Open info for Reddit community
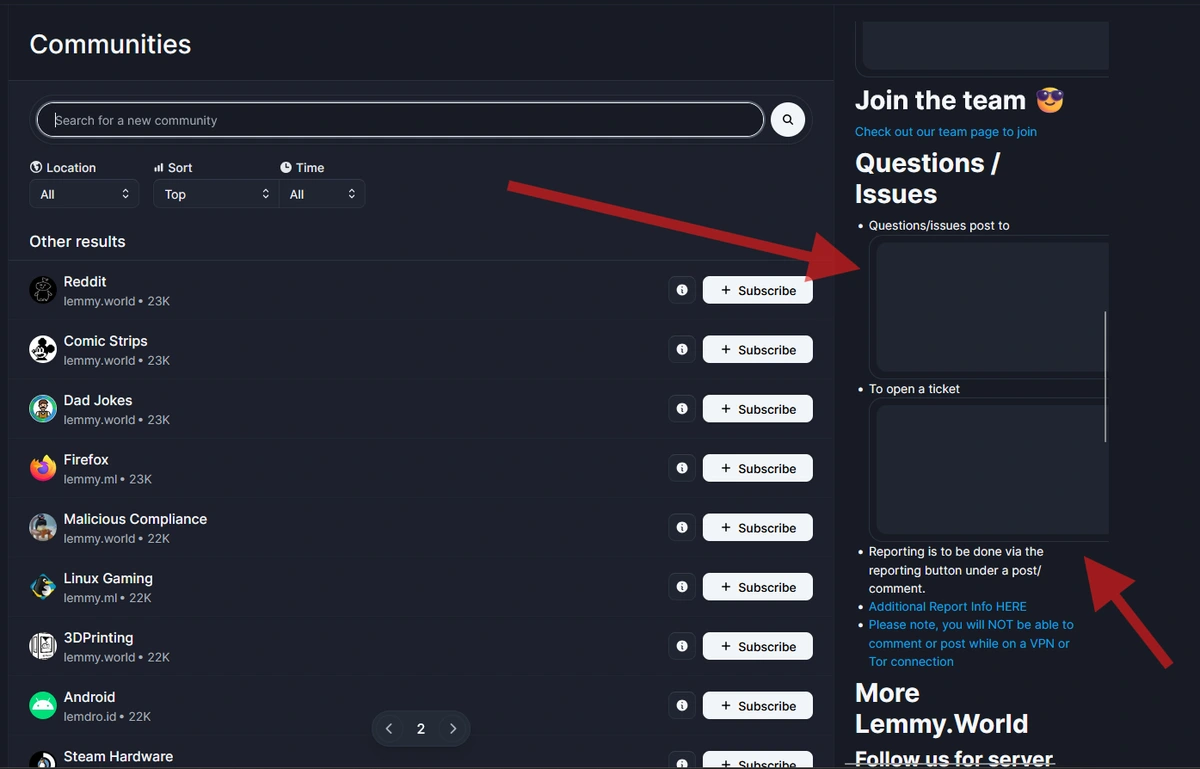 682,290
